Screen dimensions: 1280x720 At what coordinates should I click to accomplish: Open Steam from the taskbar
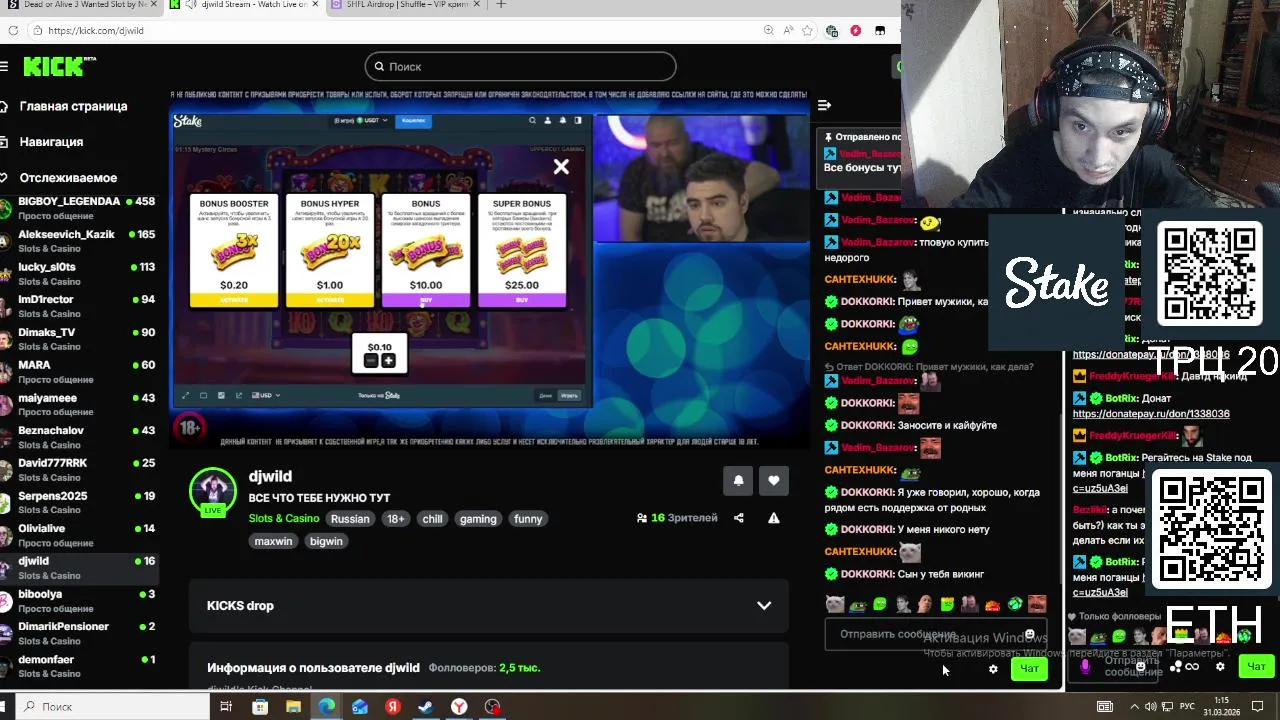(426, 707)
